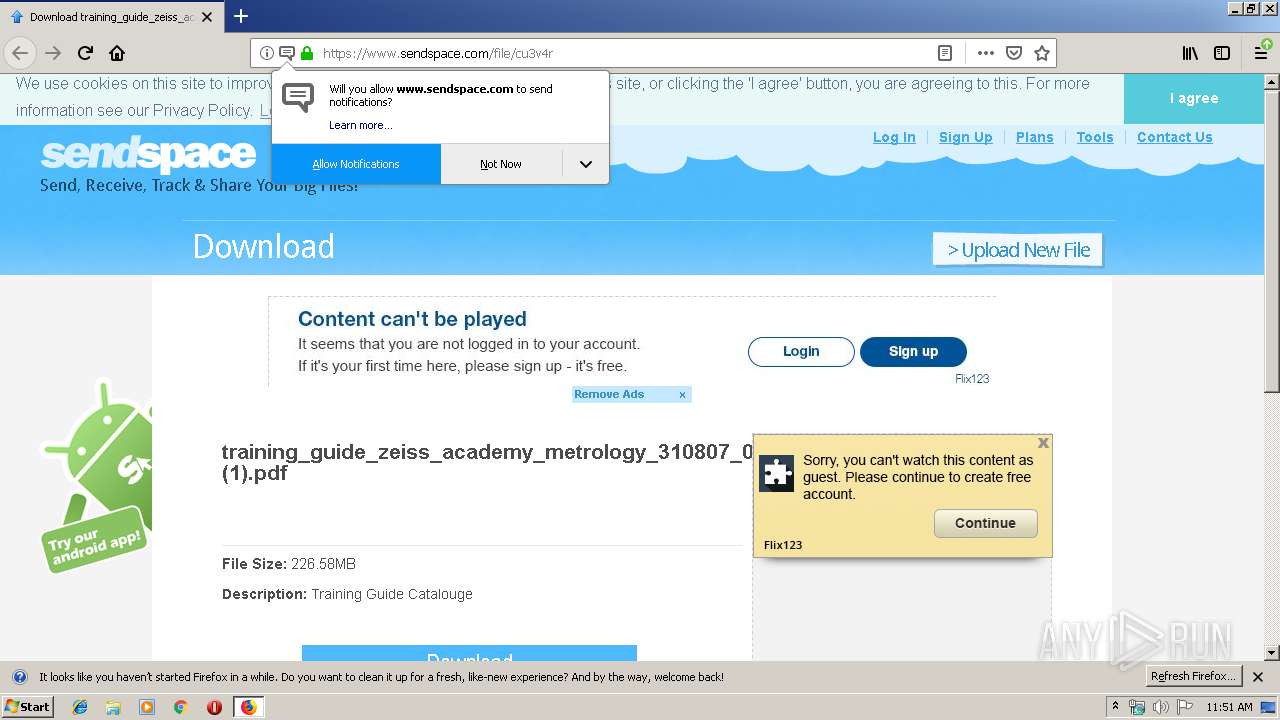Click the Login button in the ad
The height and width of the screenshot is (720, 1280).
point(801,352)
